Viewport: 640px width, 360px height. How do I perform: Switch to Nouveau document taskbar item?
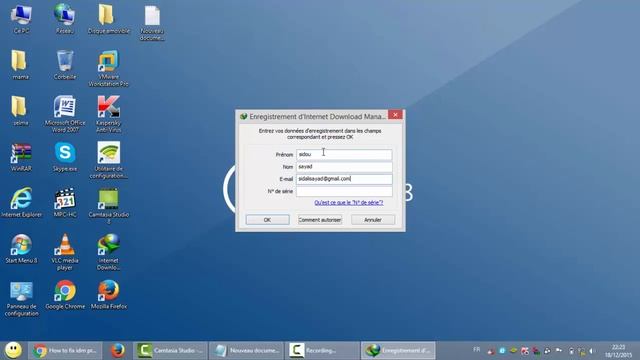click(246, 350)
